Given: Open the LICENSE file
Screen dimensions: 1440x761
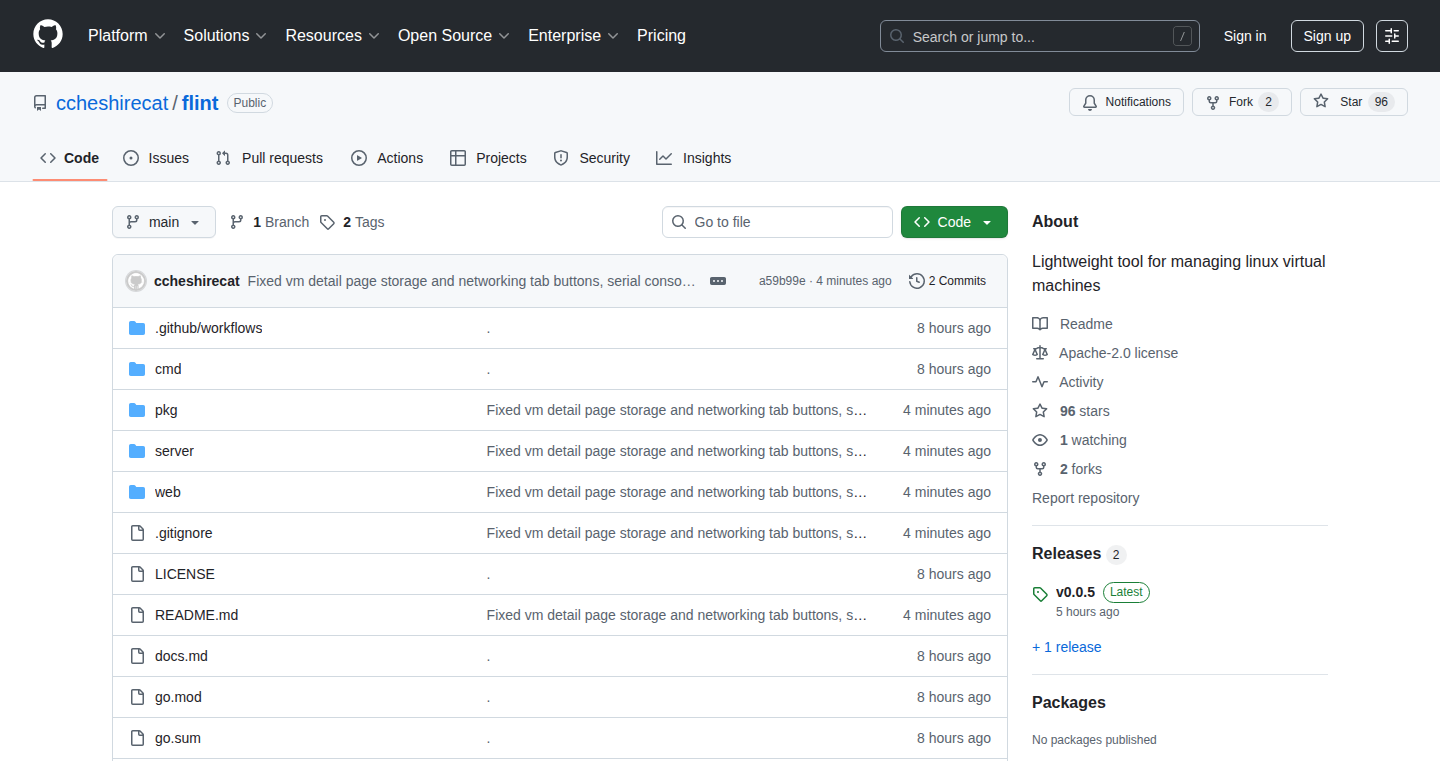Looking at the screenshot, I should click(x=185, y=574).
